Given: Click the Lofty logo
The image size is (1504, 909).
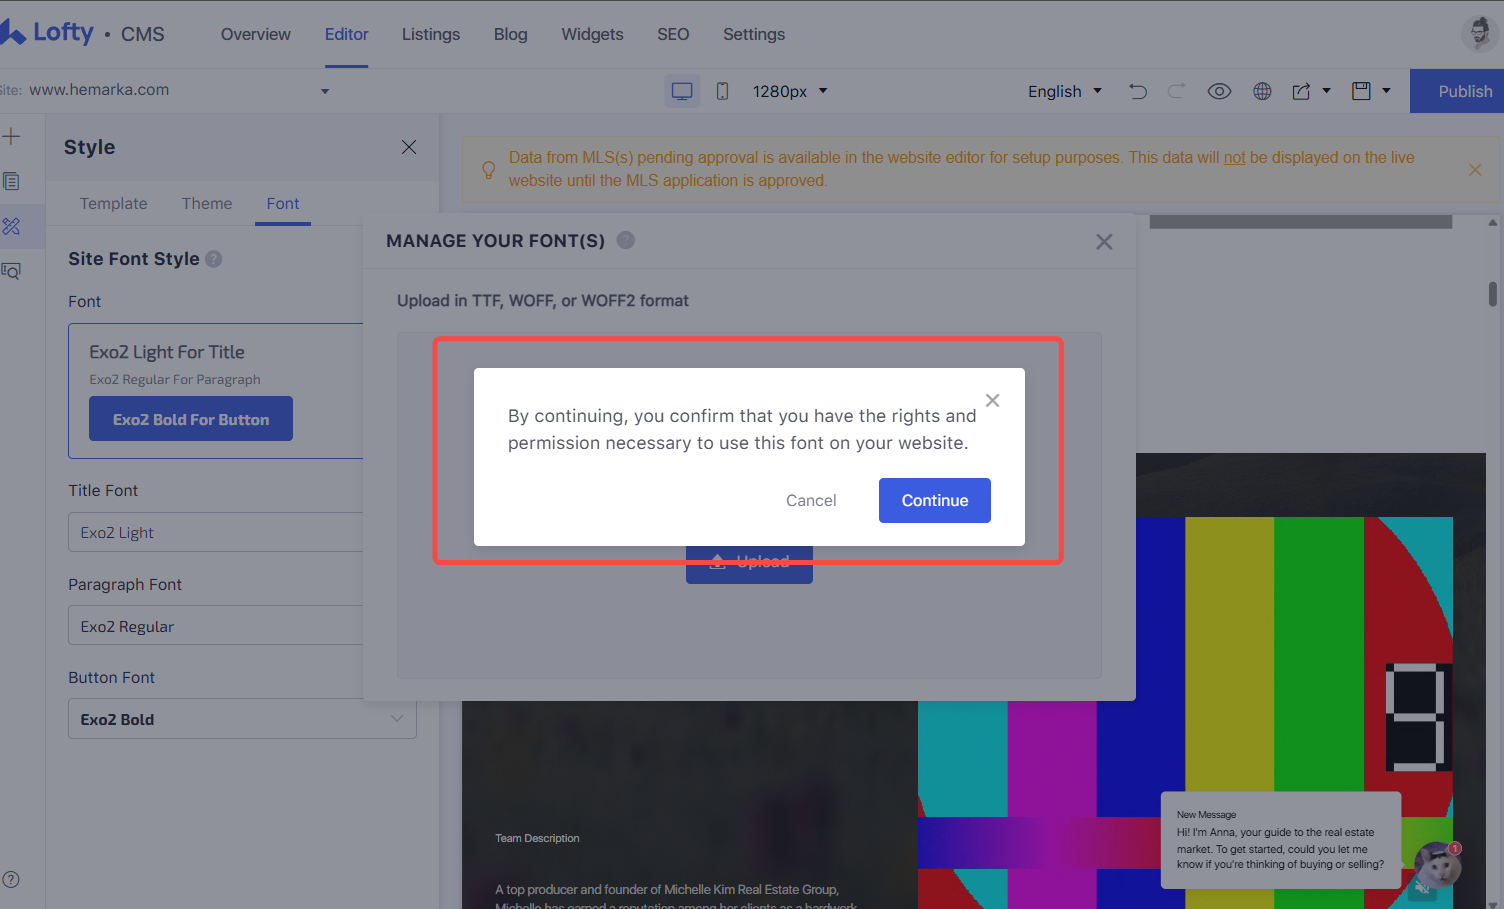Looking at the screenshot, I should pyautogui.click(x=47, y=33).
